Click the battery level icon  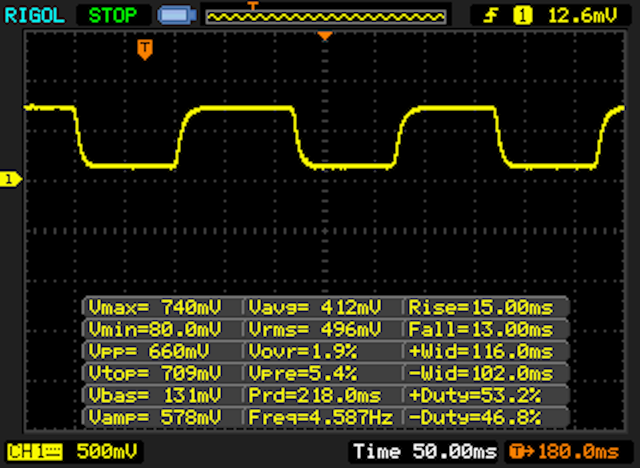[x=177, y=16]
